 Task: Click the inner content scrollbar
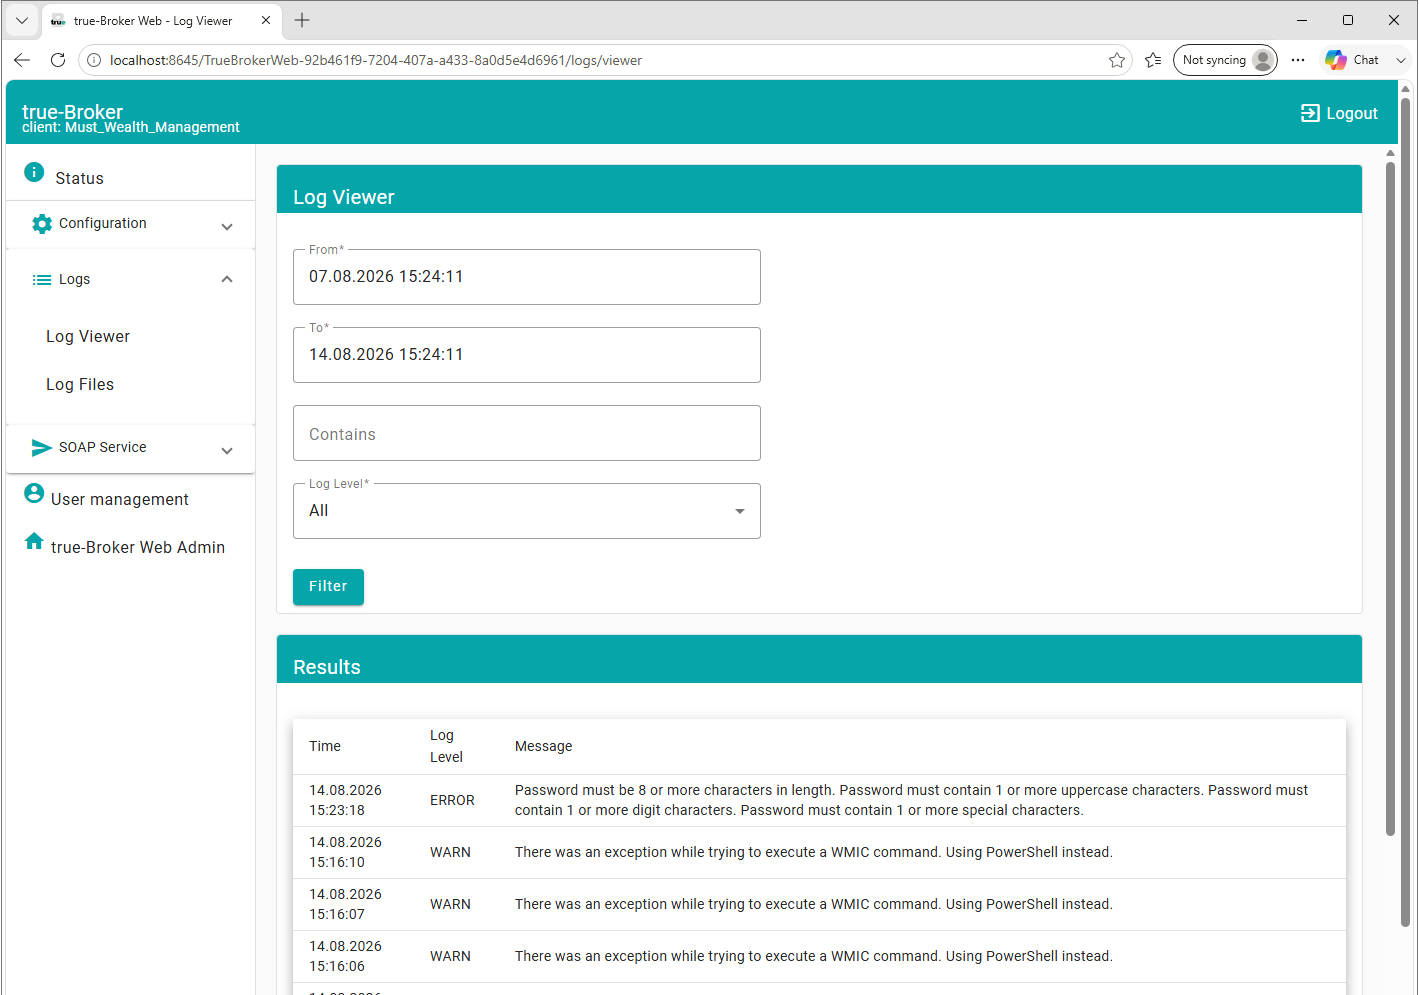tap(1390, 498)
